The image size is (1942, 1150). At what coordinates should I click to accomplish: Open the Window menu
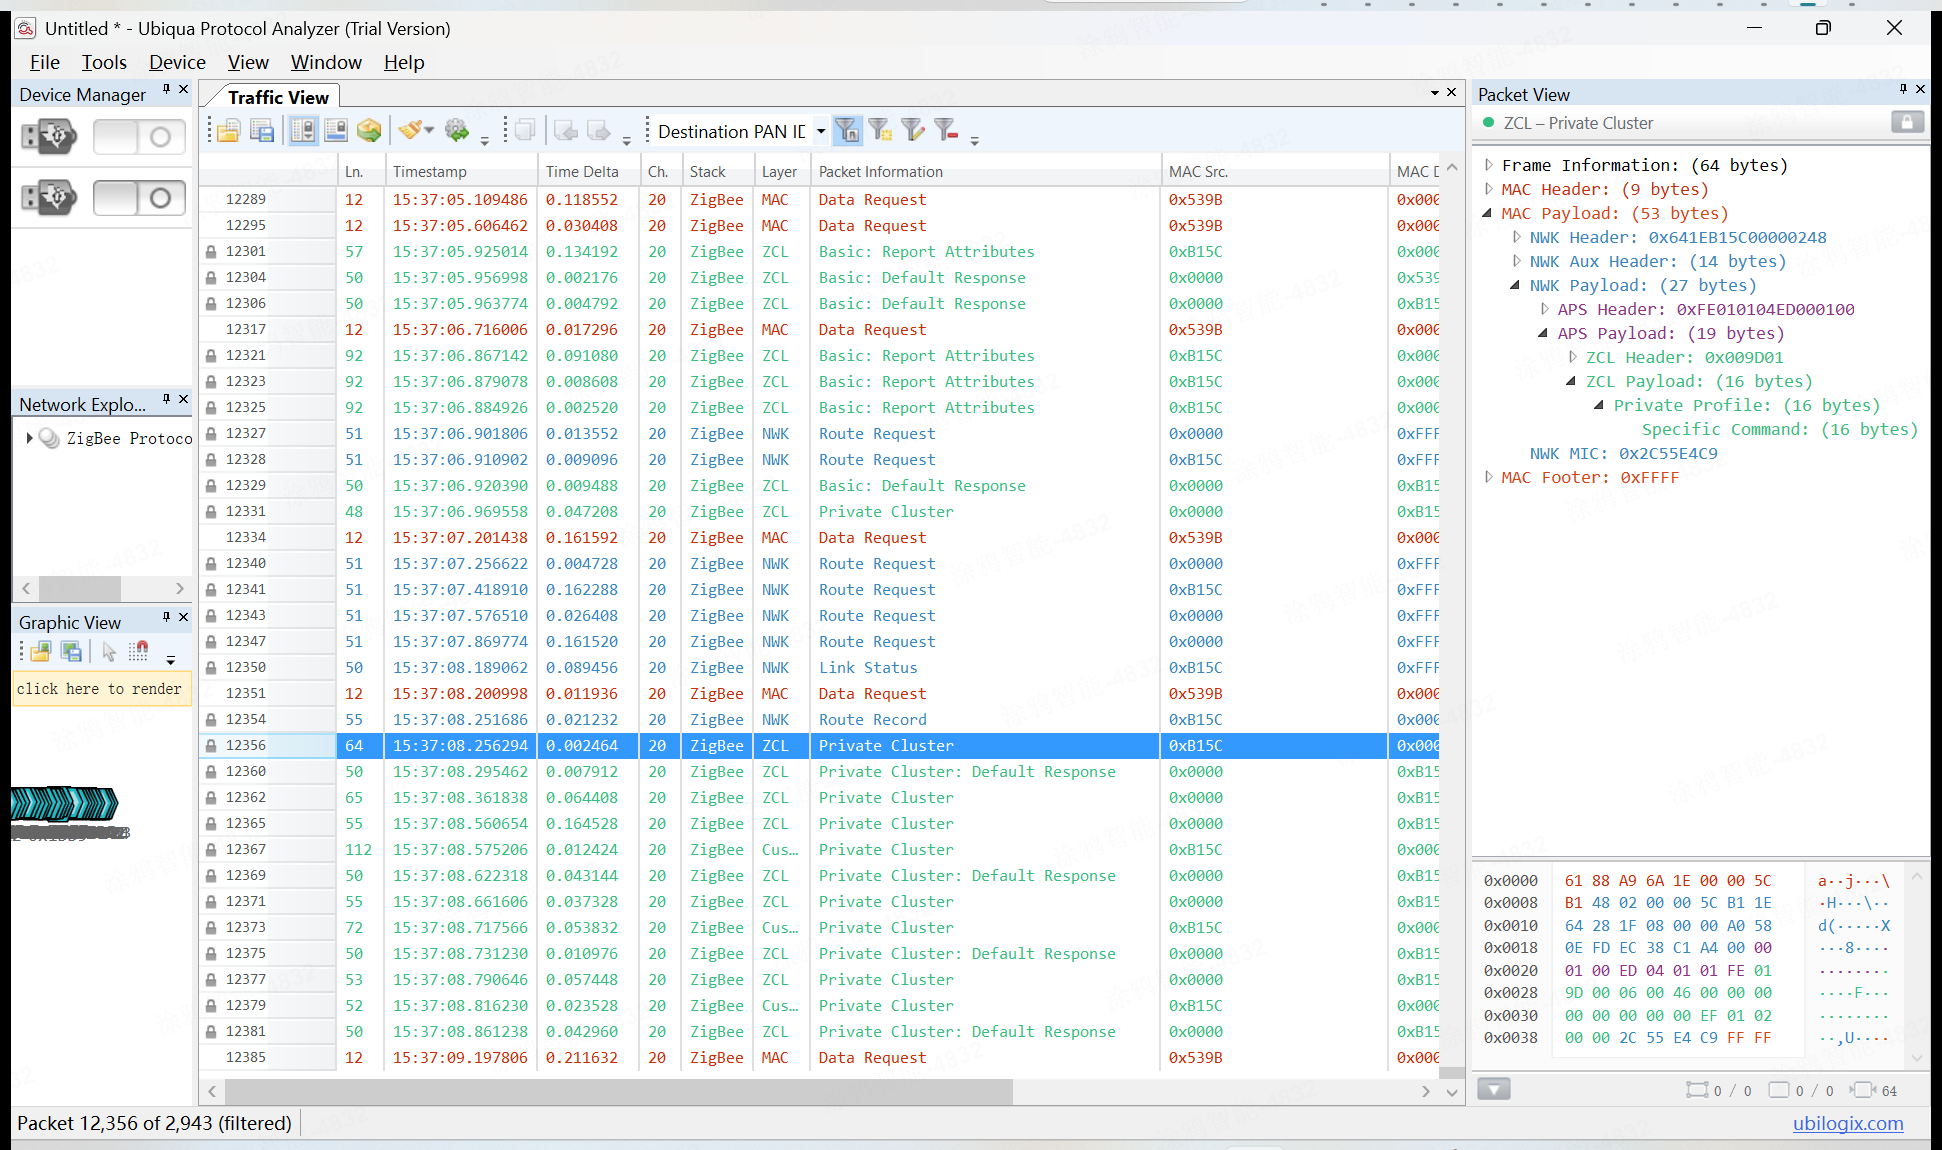pyautogui.click(x=326, y=62)
